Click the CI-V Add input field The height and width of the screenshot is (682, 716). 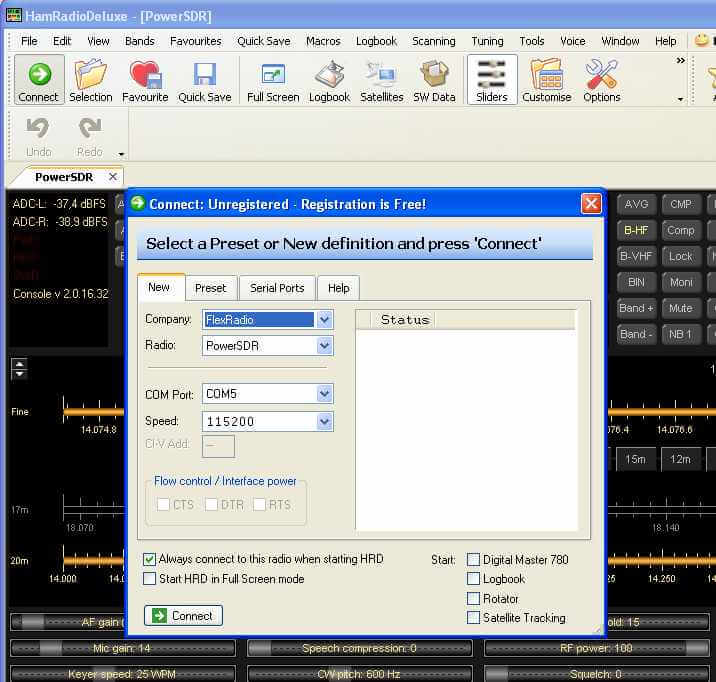coord(218,446)
